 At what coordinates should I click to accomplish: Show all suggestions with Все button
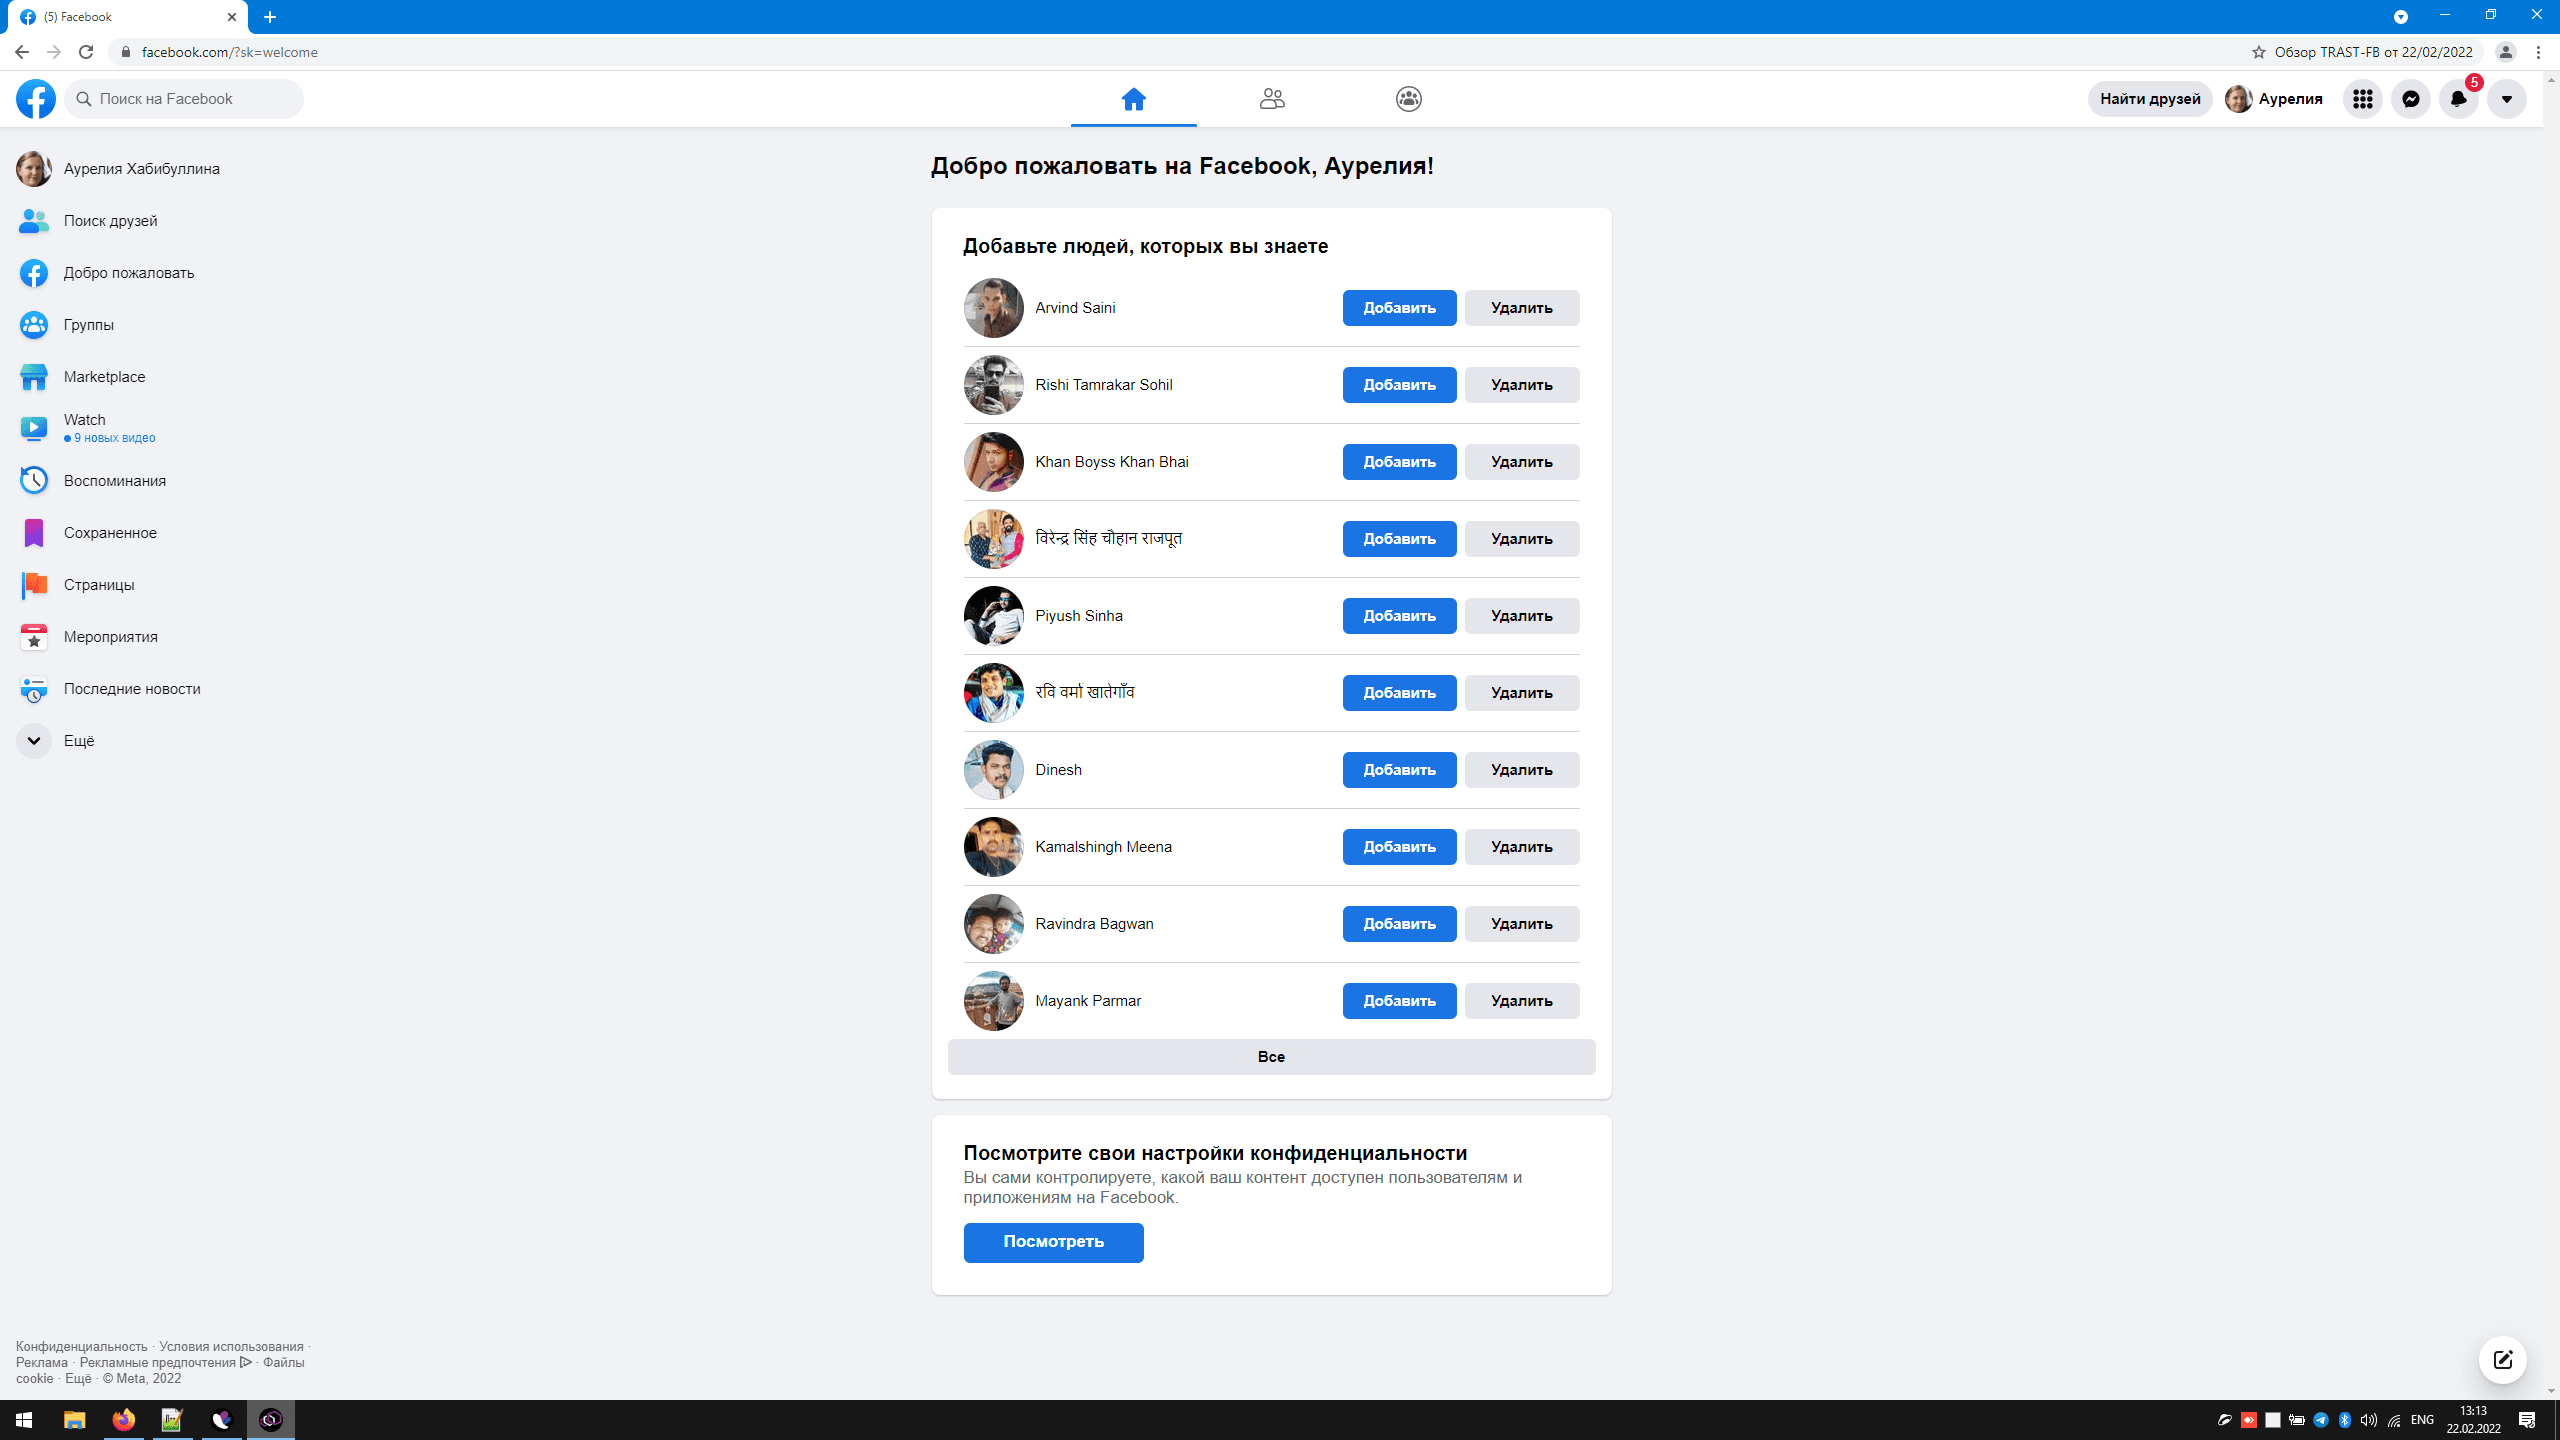pyautogui.click(x=1271, y=1057)
